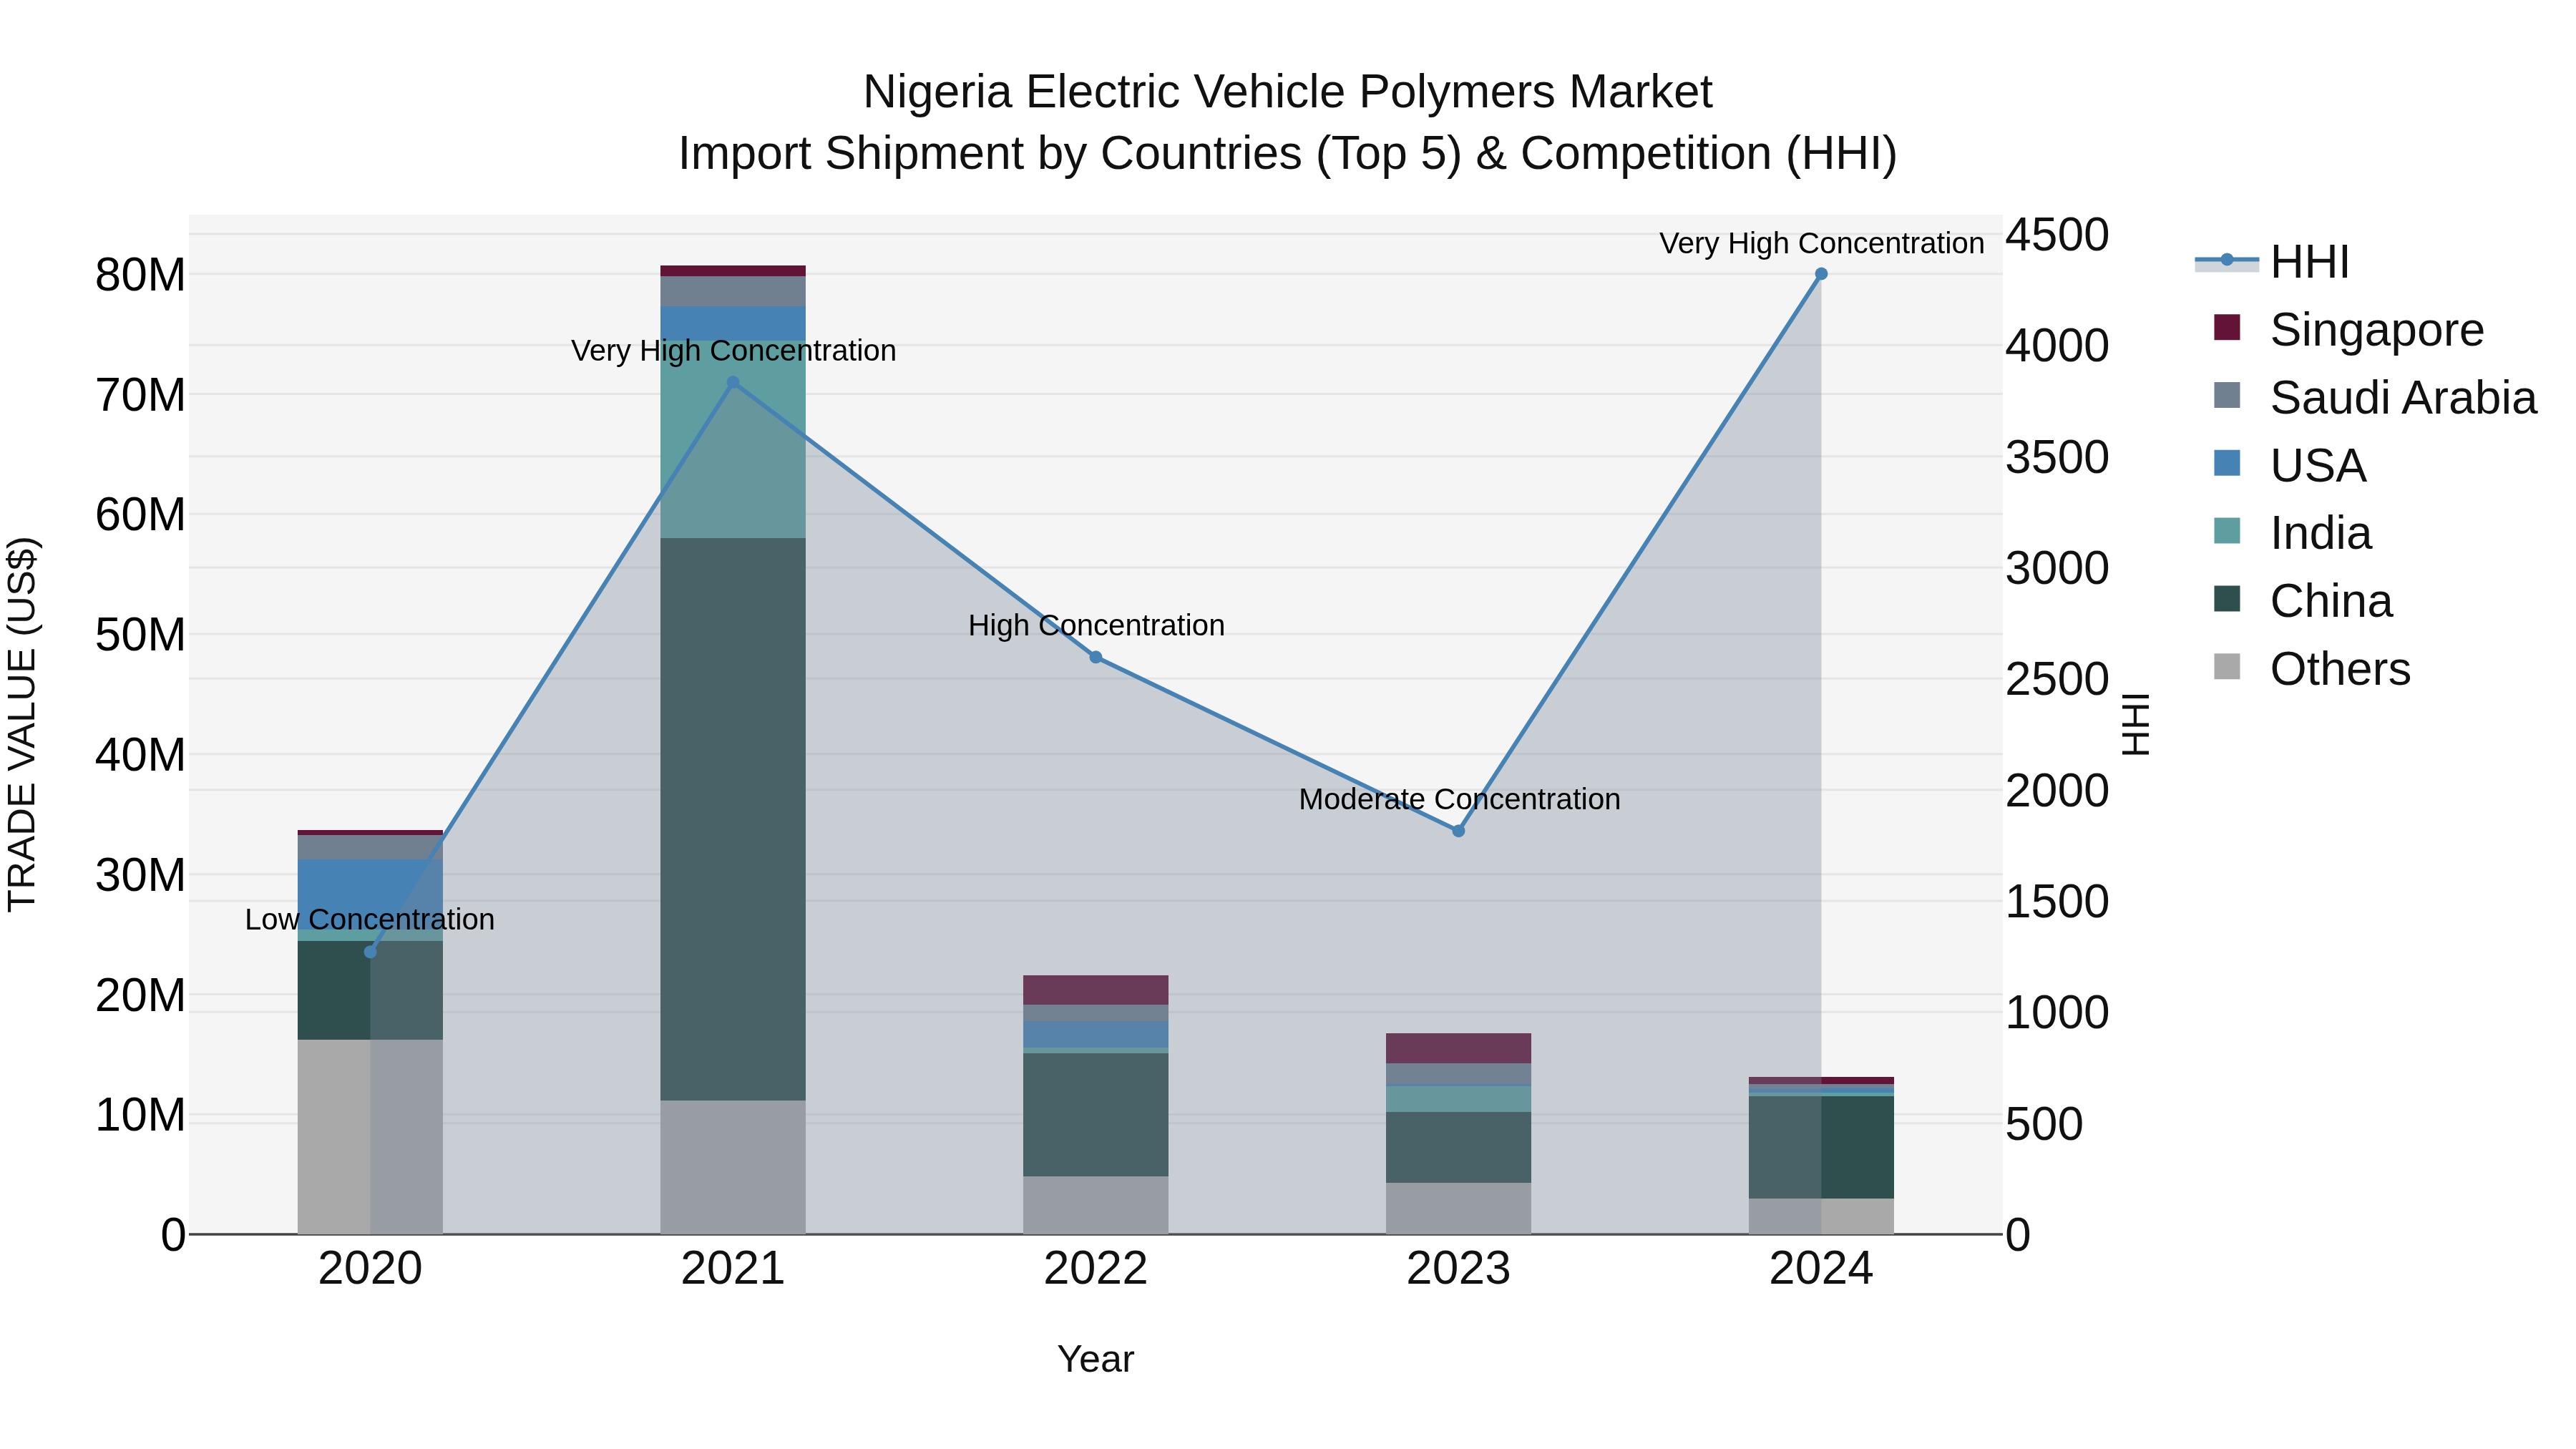Toggle the Saudi Arabia legend label
Screen dimensions: 2576x1449
tap(2403, 398)
